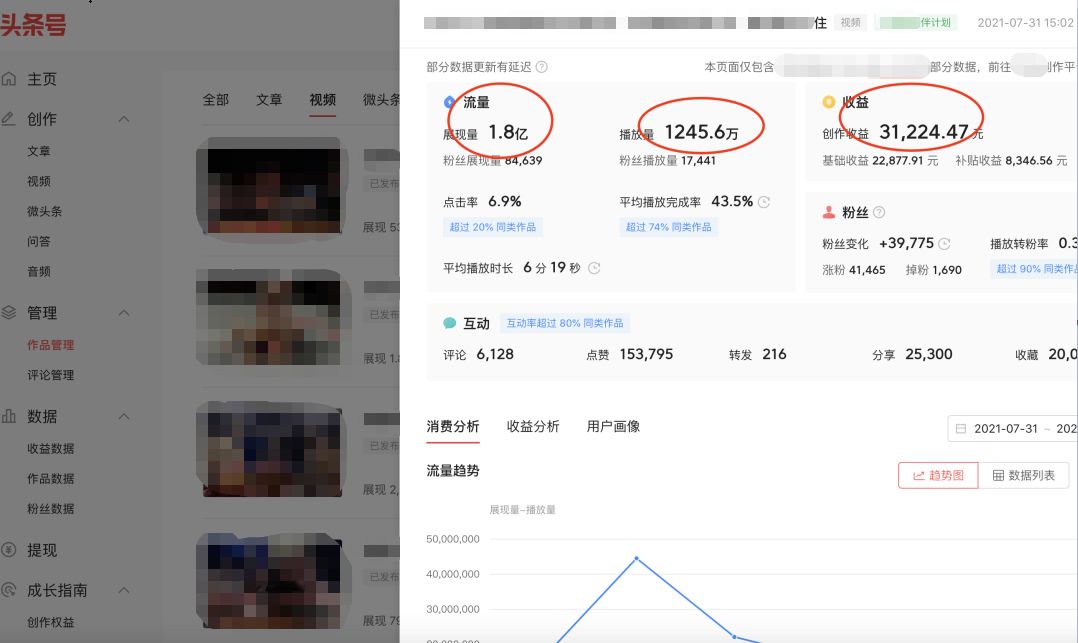Click the fourth video thumbnail in the list
The height and width of the screenshot is (643, 1078).
(272, 580)
